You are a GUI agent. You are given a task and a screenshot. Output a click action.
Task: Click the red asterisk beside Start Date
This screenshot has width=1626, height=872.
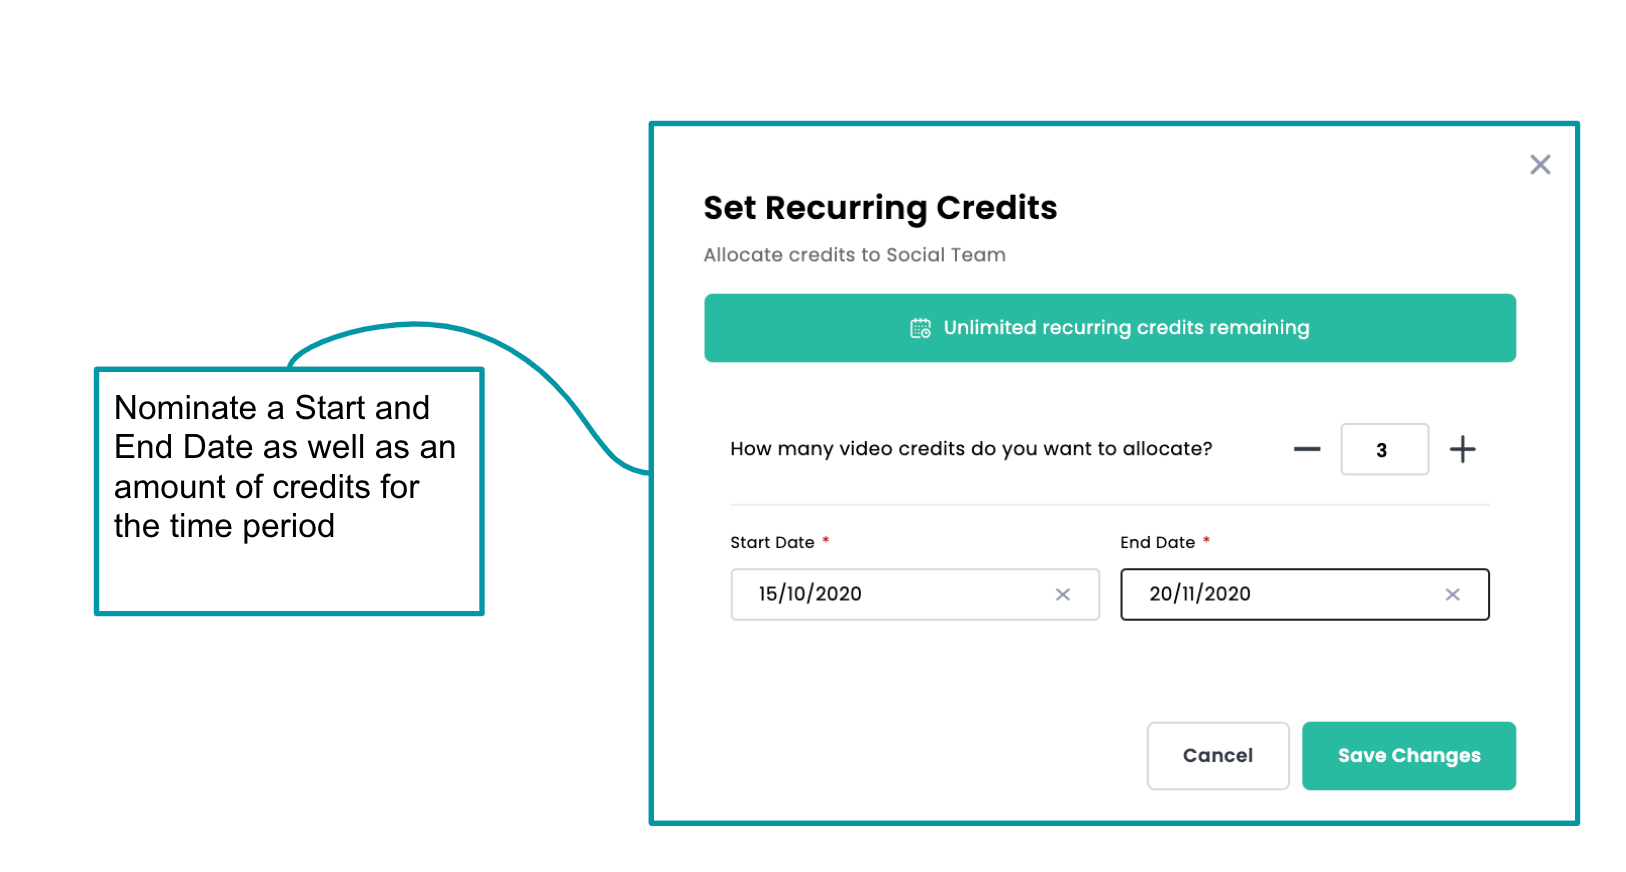[826, 541]
